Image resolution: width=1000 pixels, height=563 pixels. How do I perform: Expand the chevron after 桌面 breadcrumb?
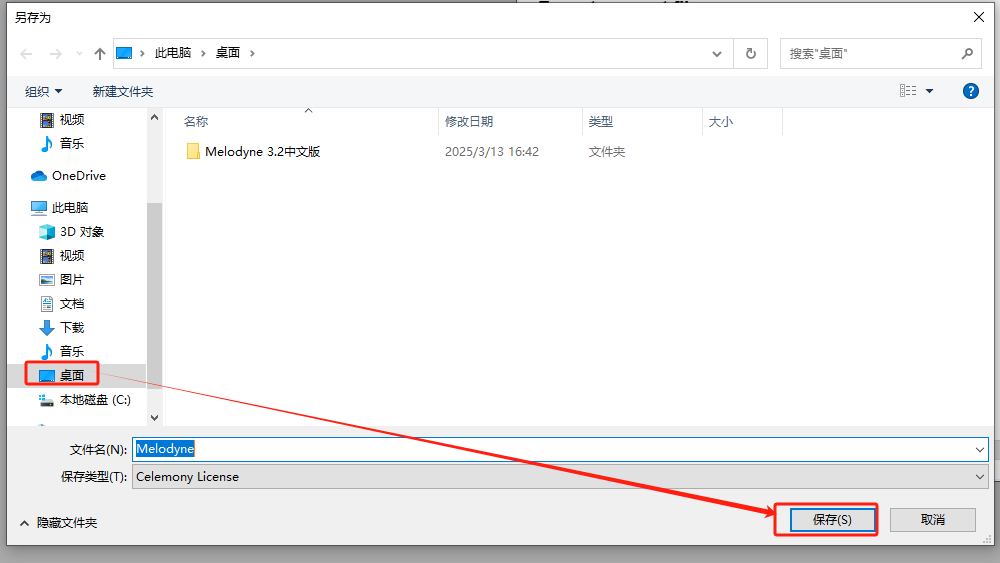[253, 54]
